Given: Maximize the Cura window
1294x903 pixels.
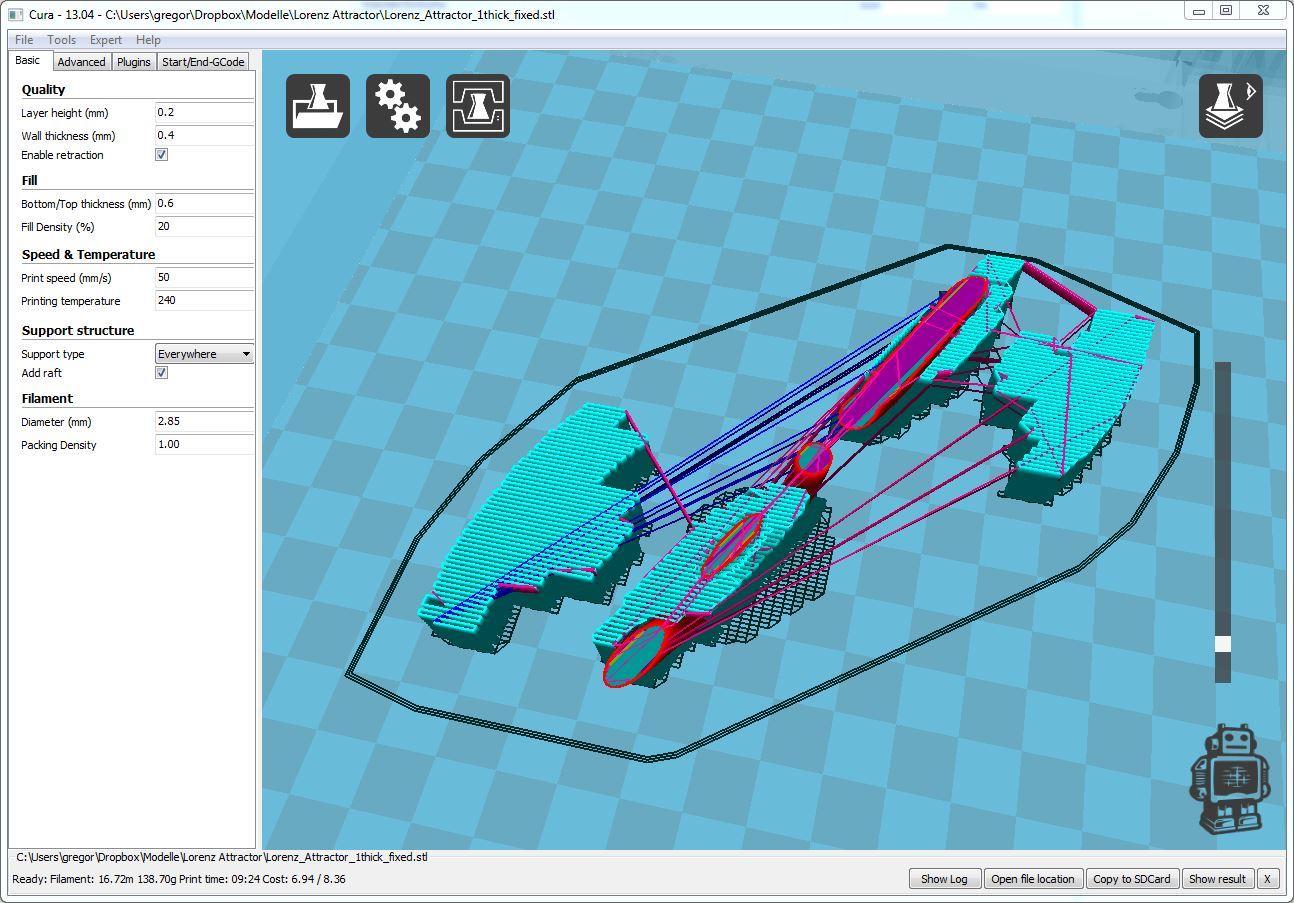Looking at the screenshot, I should (1226, 10).
